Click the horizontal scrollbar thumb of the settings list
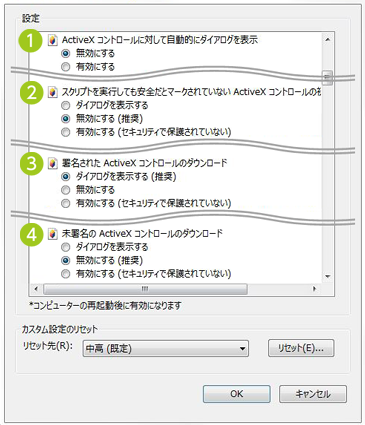The height and width of the screenshot is (425, 365). pos(145,289)
